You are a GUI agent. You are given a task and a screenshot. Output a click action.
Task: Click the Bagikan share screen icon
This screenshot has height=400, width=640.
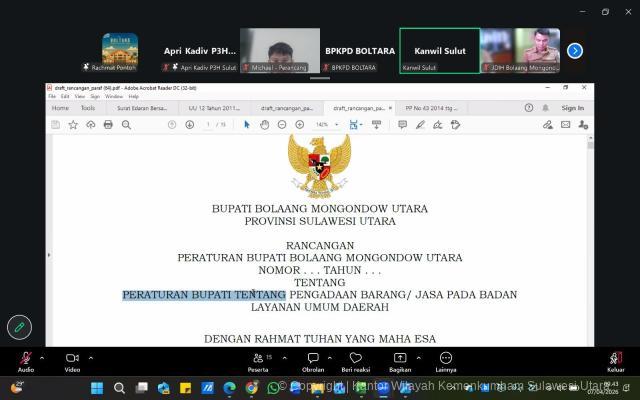click(400, 359)
